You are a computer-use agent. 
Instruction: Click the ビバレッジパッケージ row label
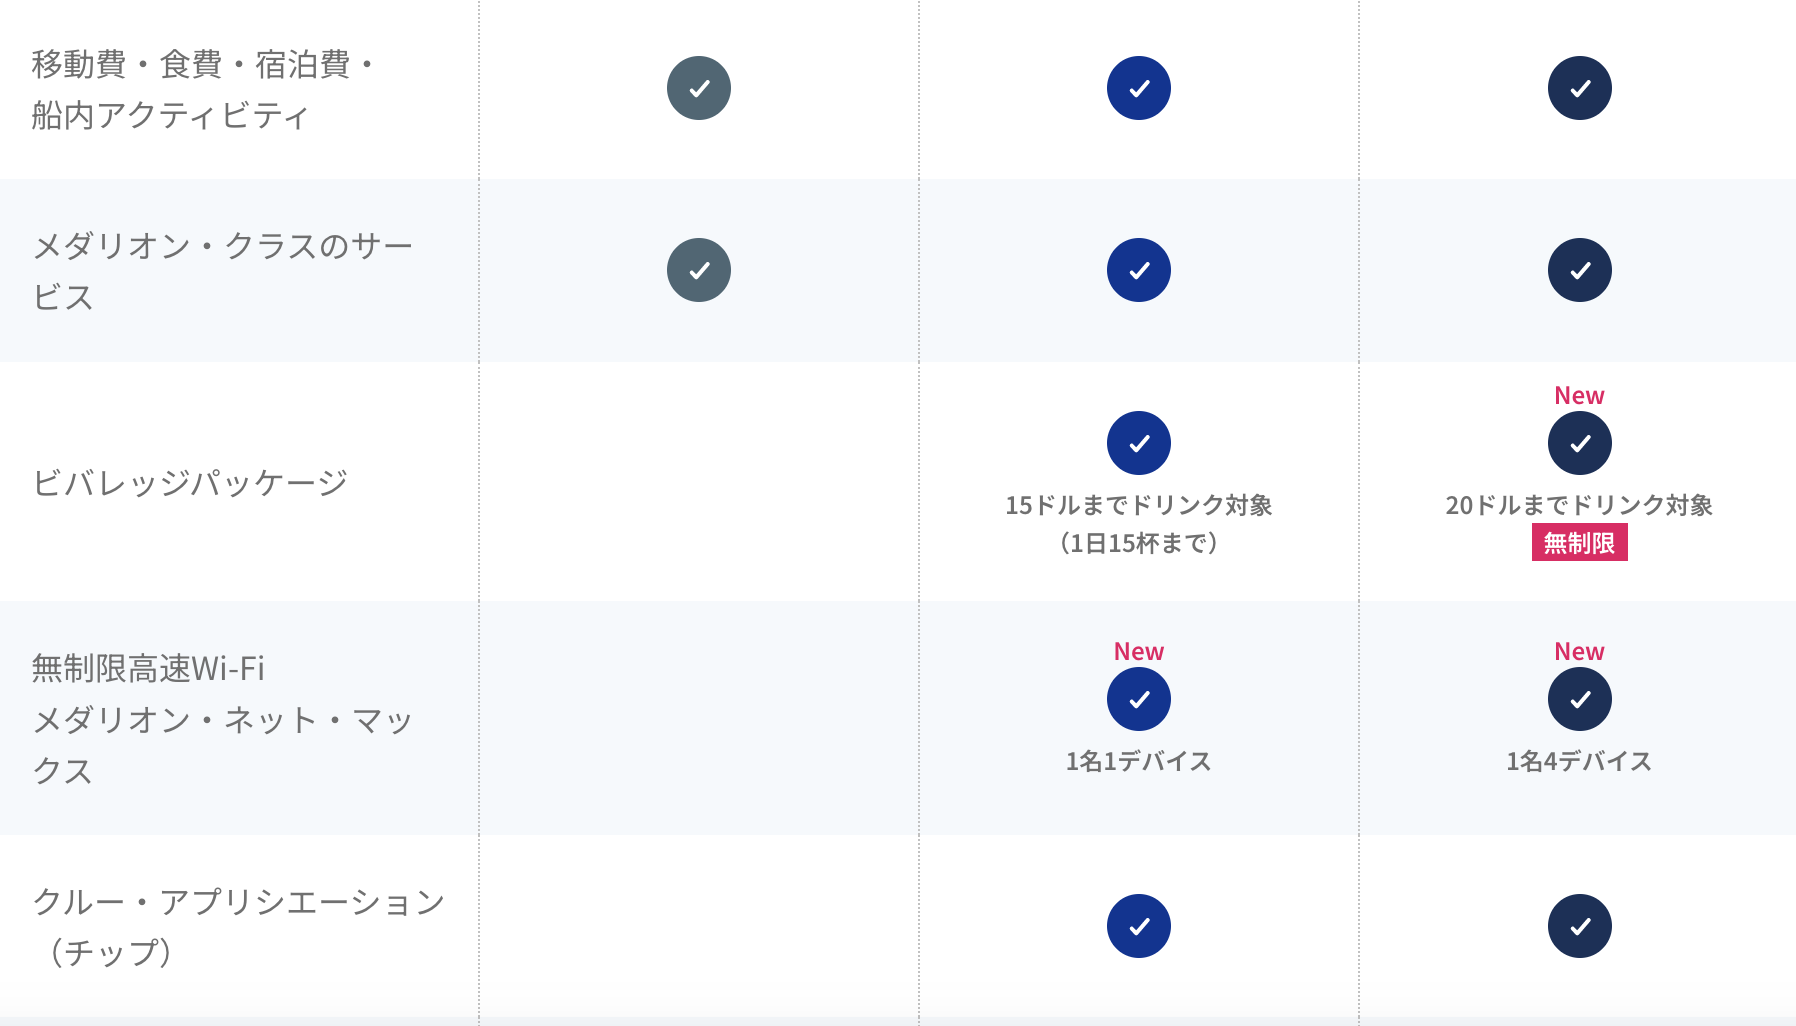point(190,483)
